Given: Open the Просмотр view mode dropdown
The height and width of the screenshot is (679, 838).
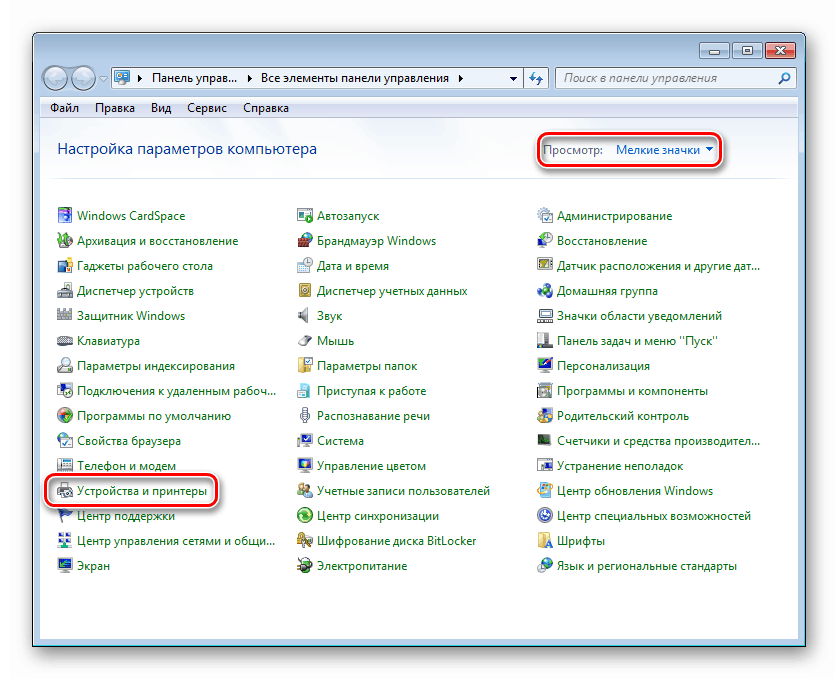Looking at the screenshot, I should coord(666,146).
